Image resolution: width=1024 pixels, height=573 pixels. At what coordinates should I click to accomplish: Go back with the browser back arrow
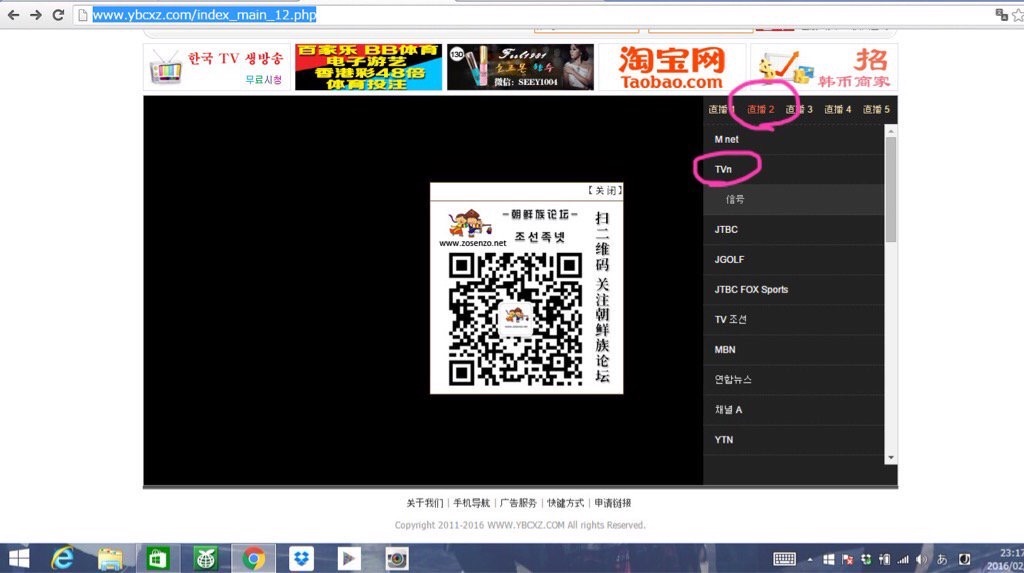13,14
